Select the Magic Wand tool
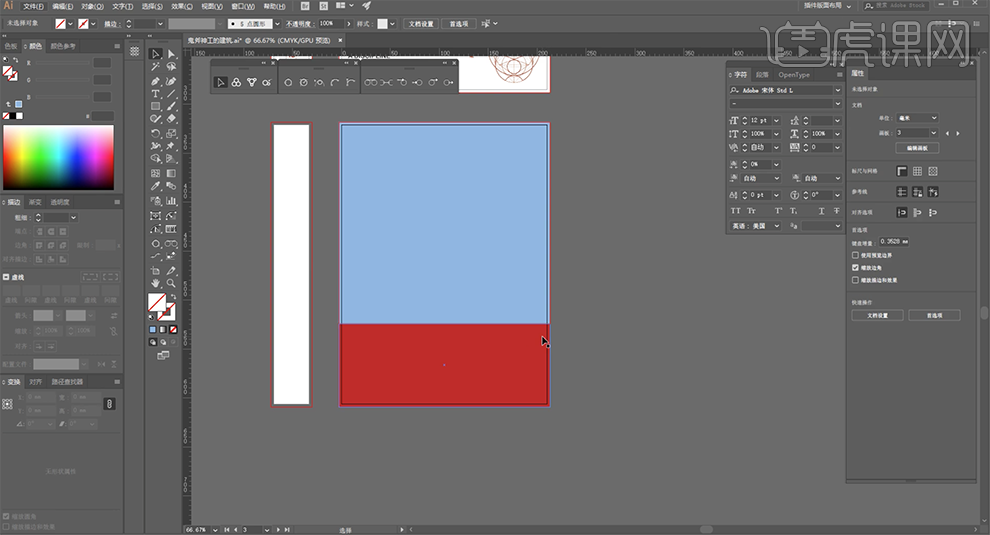 coord(155,67)
